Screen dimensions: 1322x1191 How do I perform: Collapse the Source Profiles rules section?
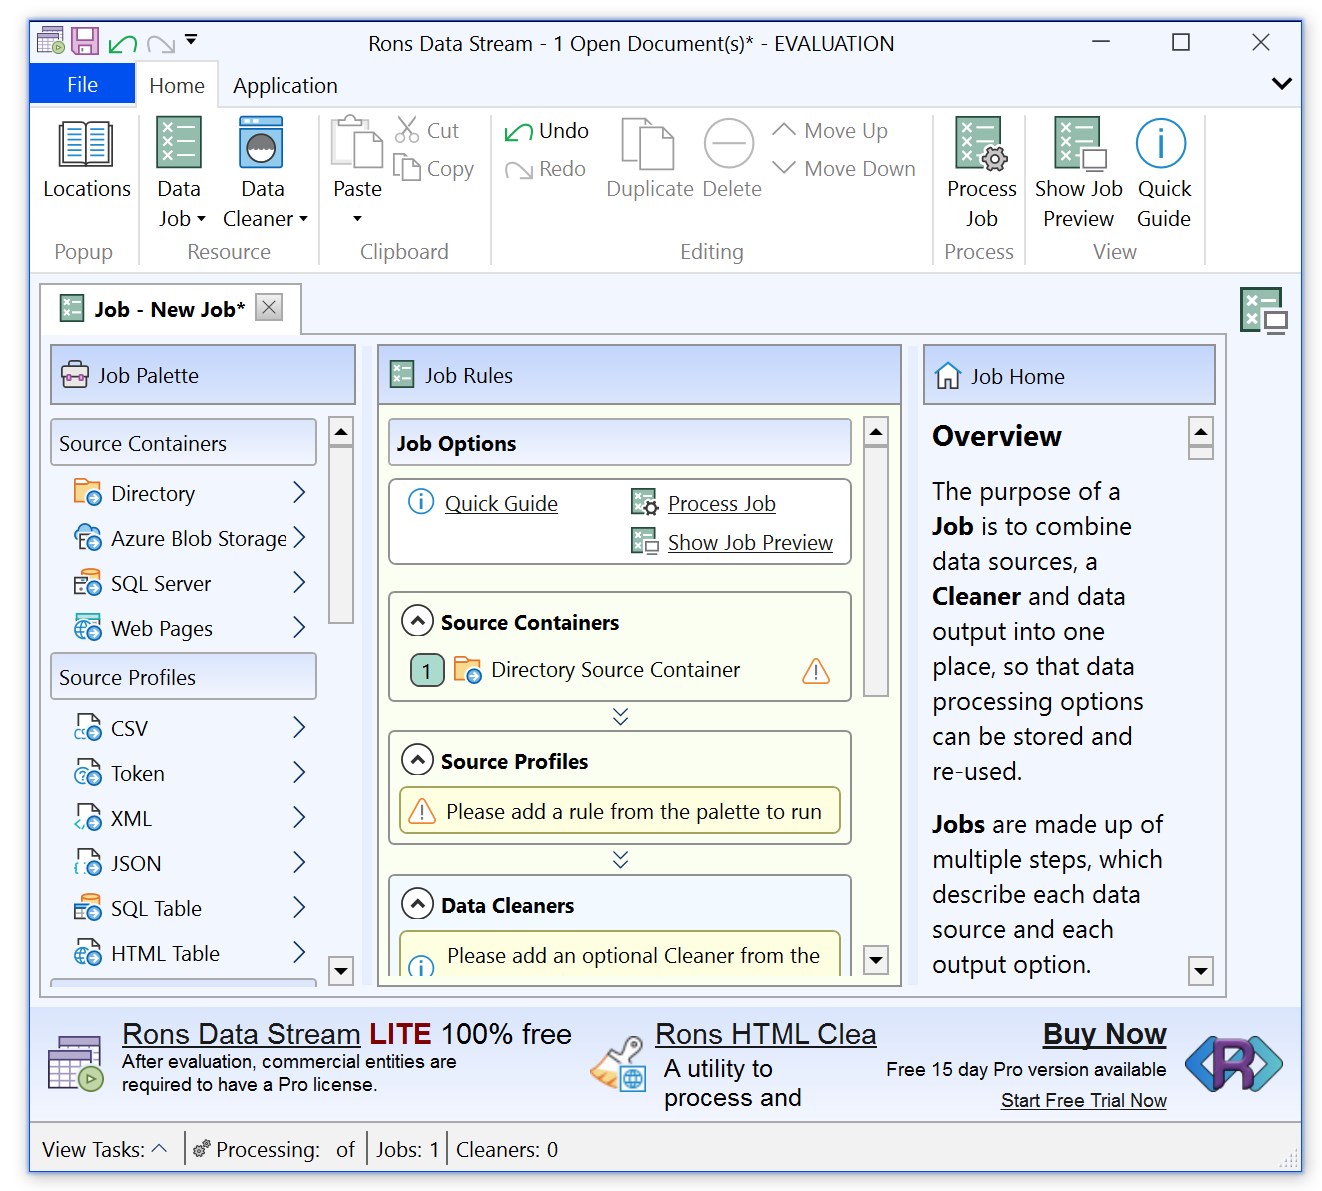[417, 760]
